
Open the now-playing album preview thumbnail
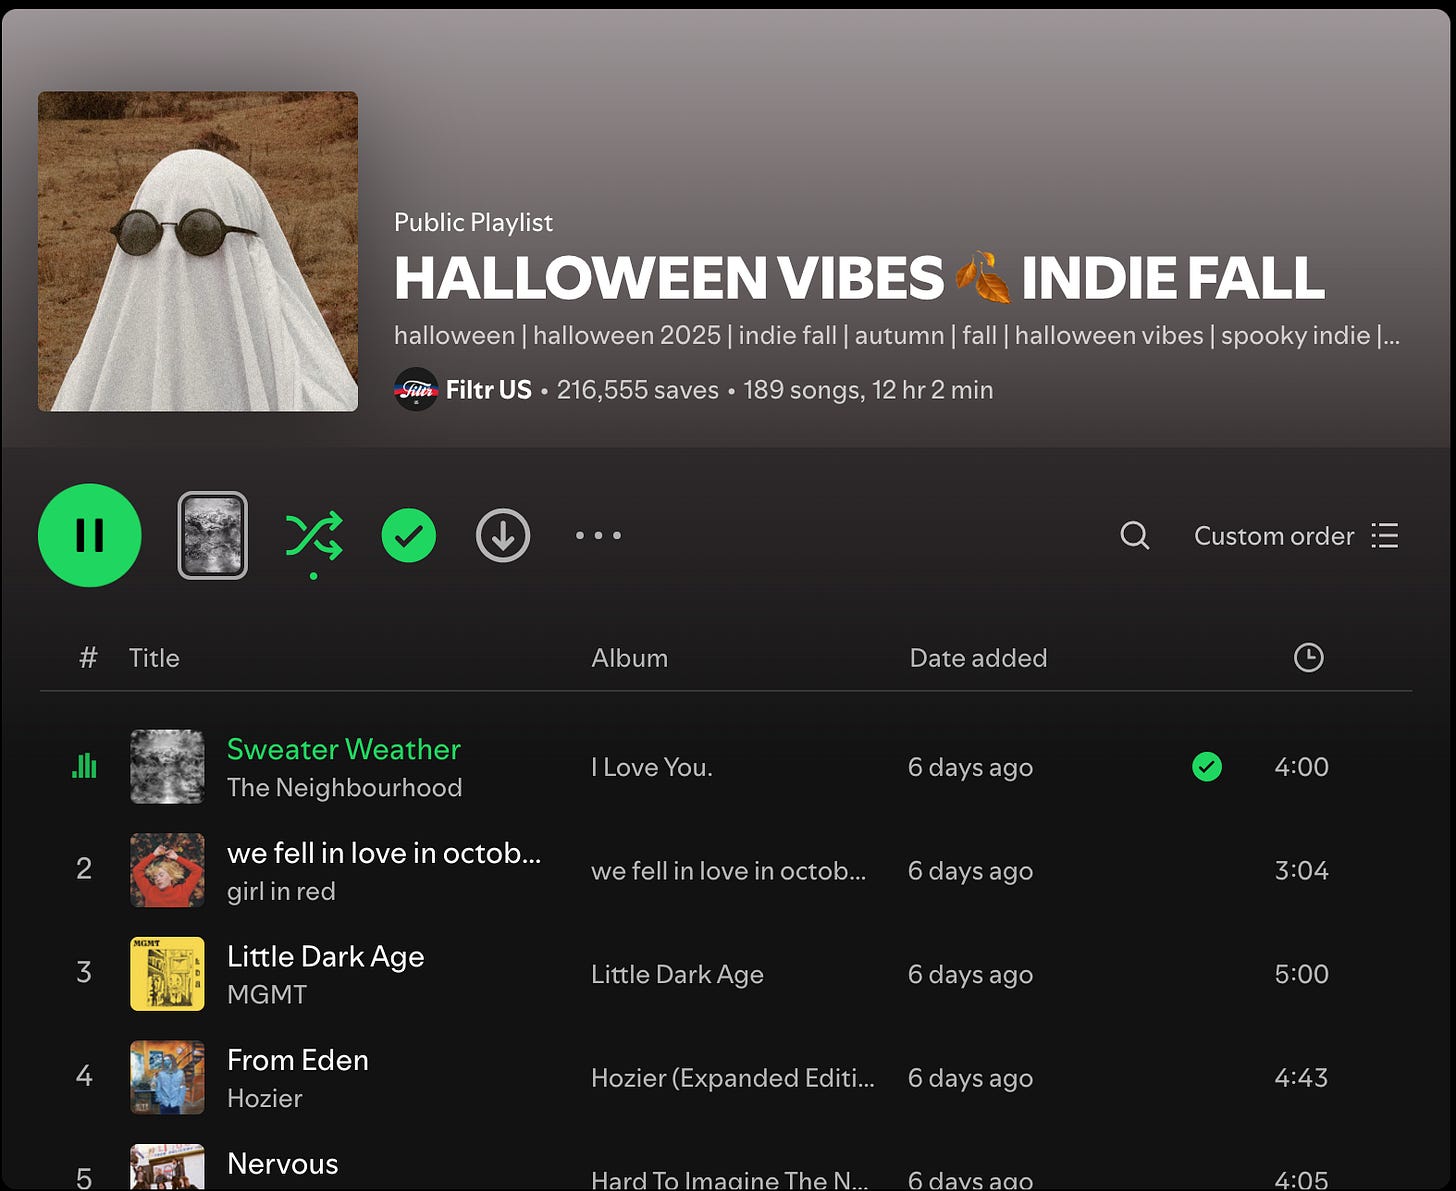coord(212,535)
